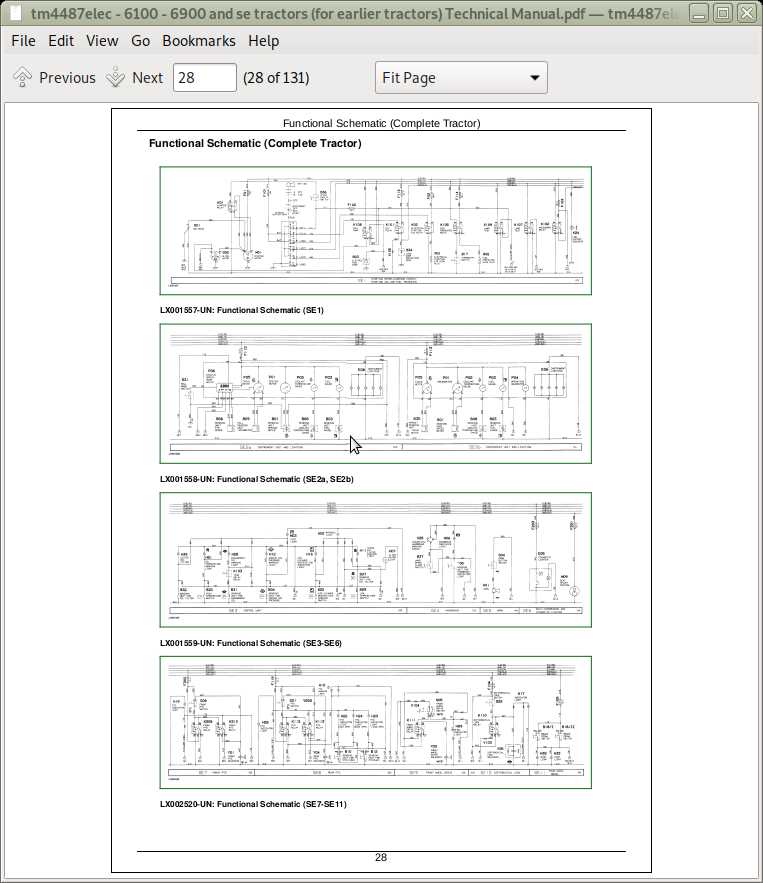Screen dimensions: 763x883
Task: Click the Fit Page dropdown arrow
Action: click(x=534, y=78)
